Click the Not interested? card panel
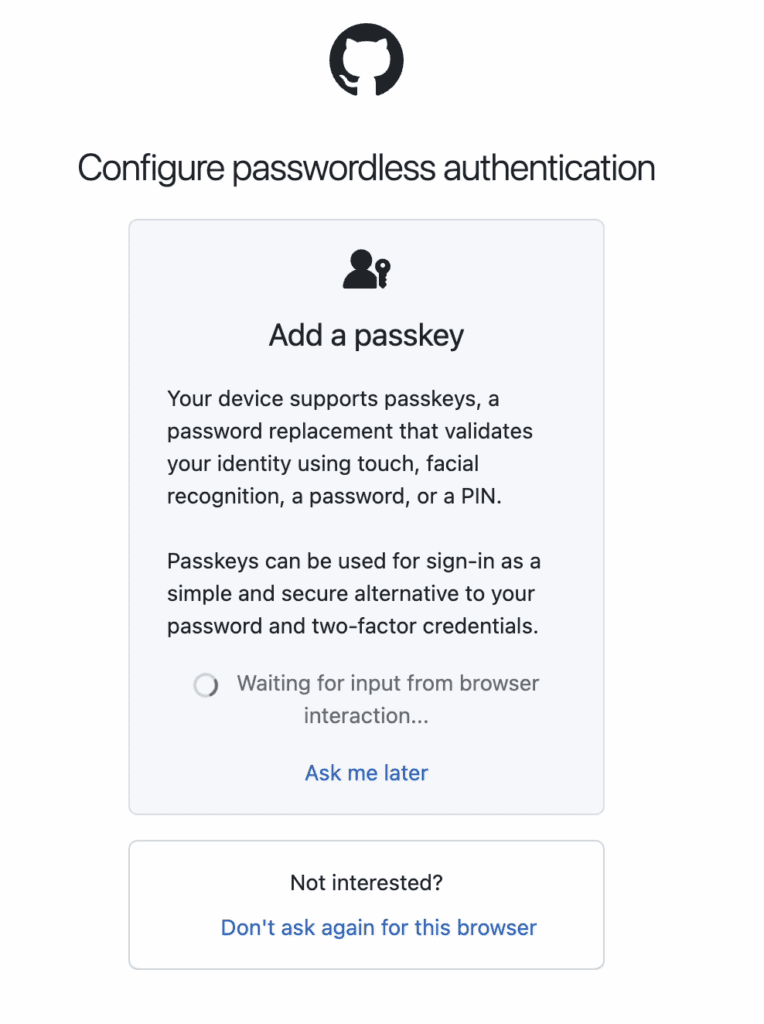Screen dimensions: 764x1024 [x=366, y=905]
